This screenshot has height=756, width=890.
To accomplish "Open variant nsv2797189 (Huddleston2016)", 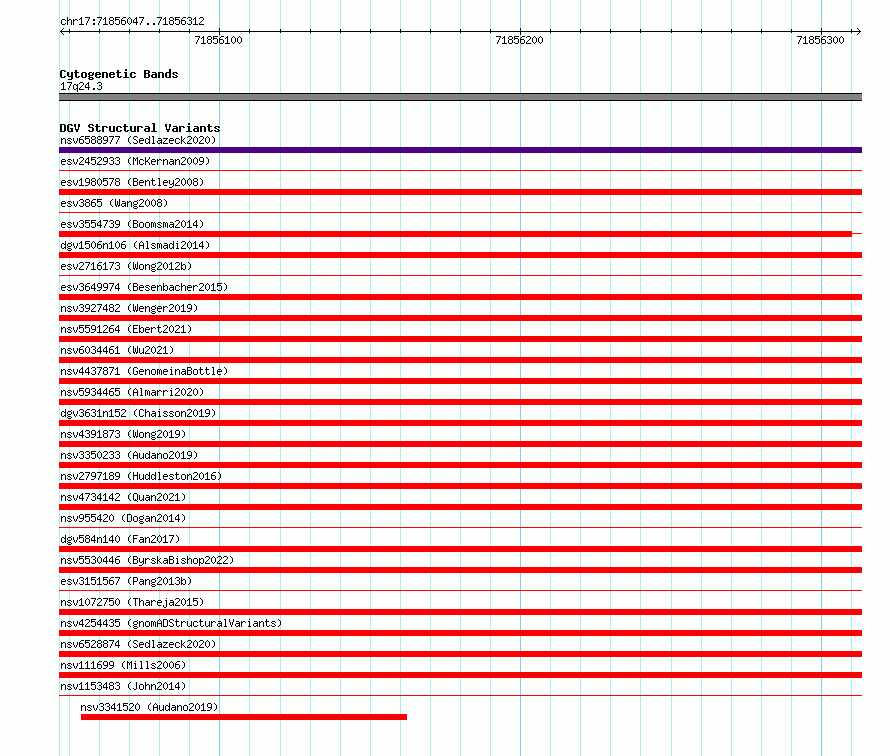I will coord(141,476).
